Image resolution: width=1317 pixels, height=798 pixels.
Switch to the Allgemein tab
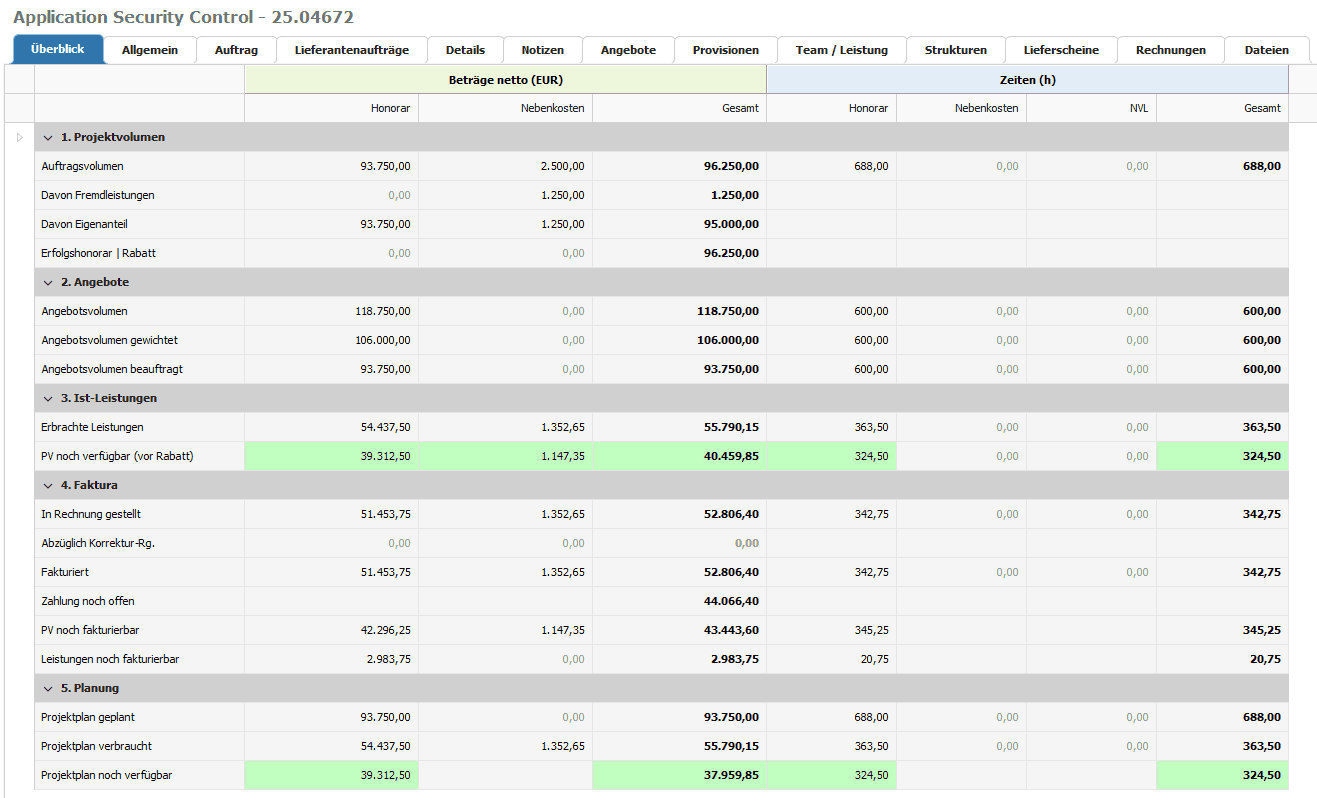(150, 50)
